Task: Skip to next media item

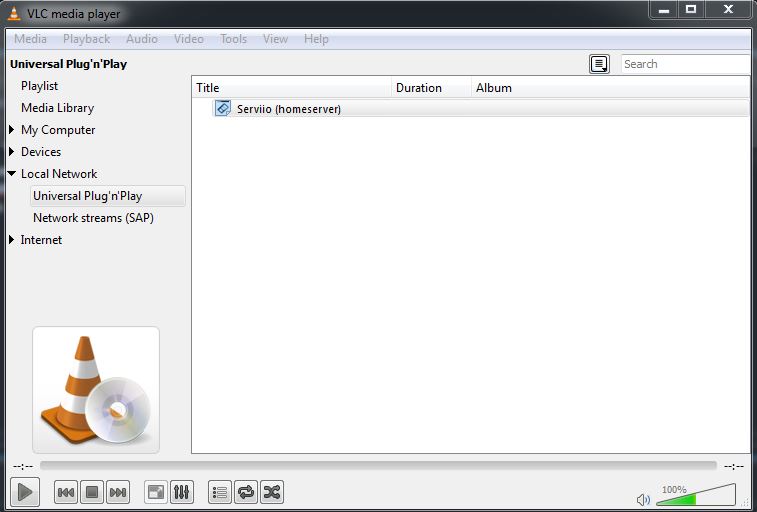Action: tap(118, 492)
